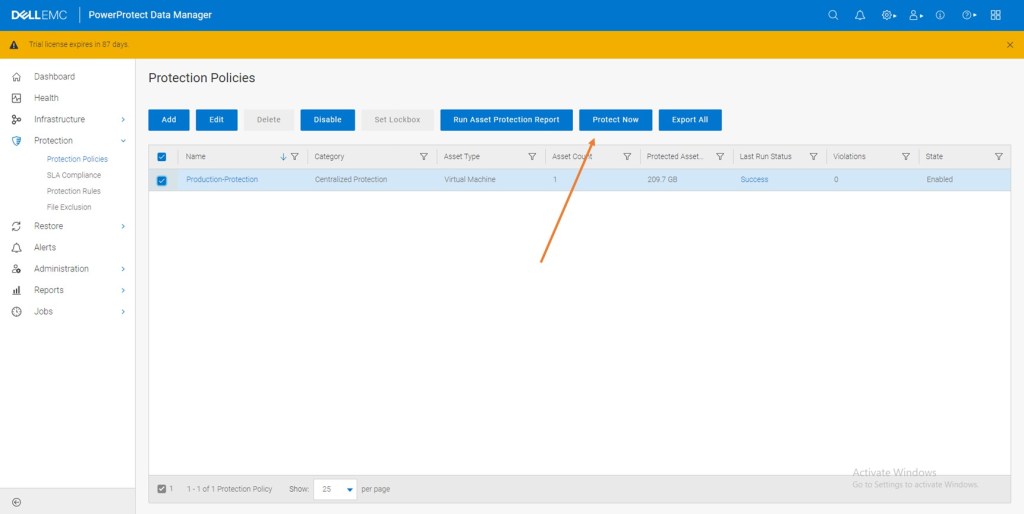Click the Protect Now button
Screen dimensions: 1024x514
pos(615,120)
